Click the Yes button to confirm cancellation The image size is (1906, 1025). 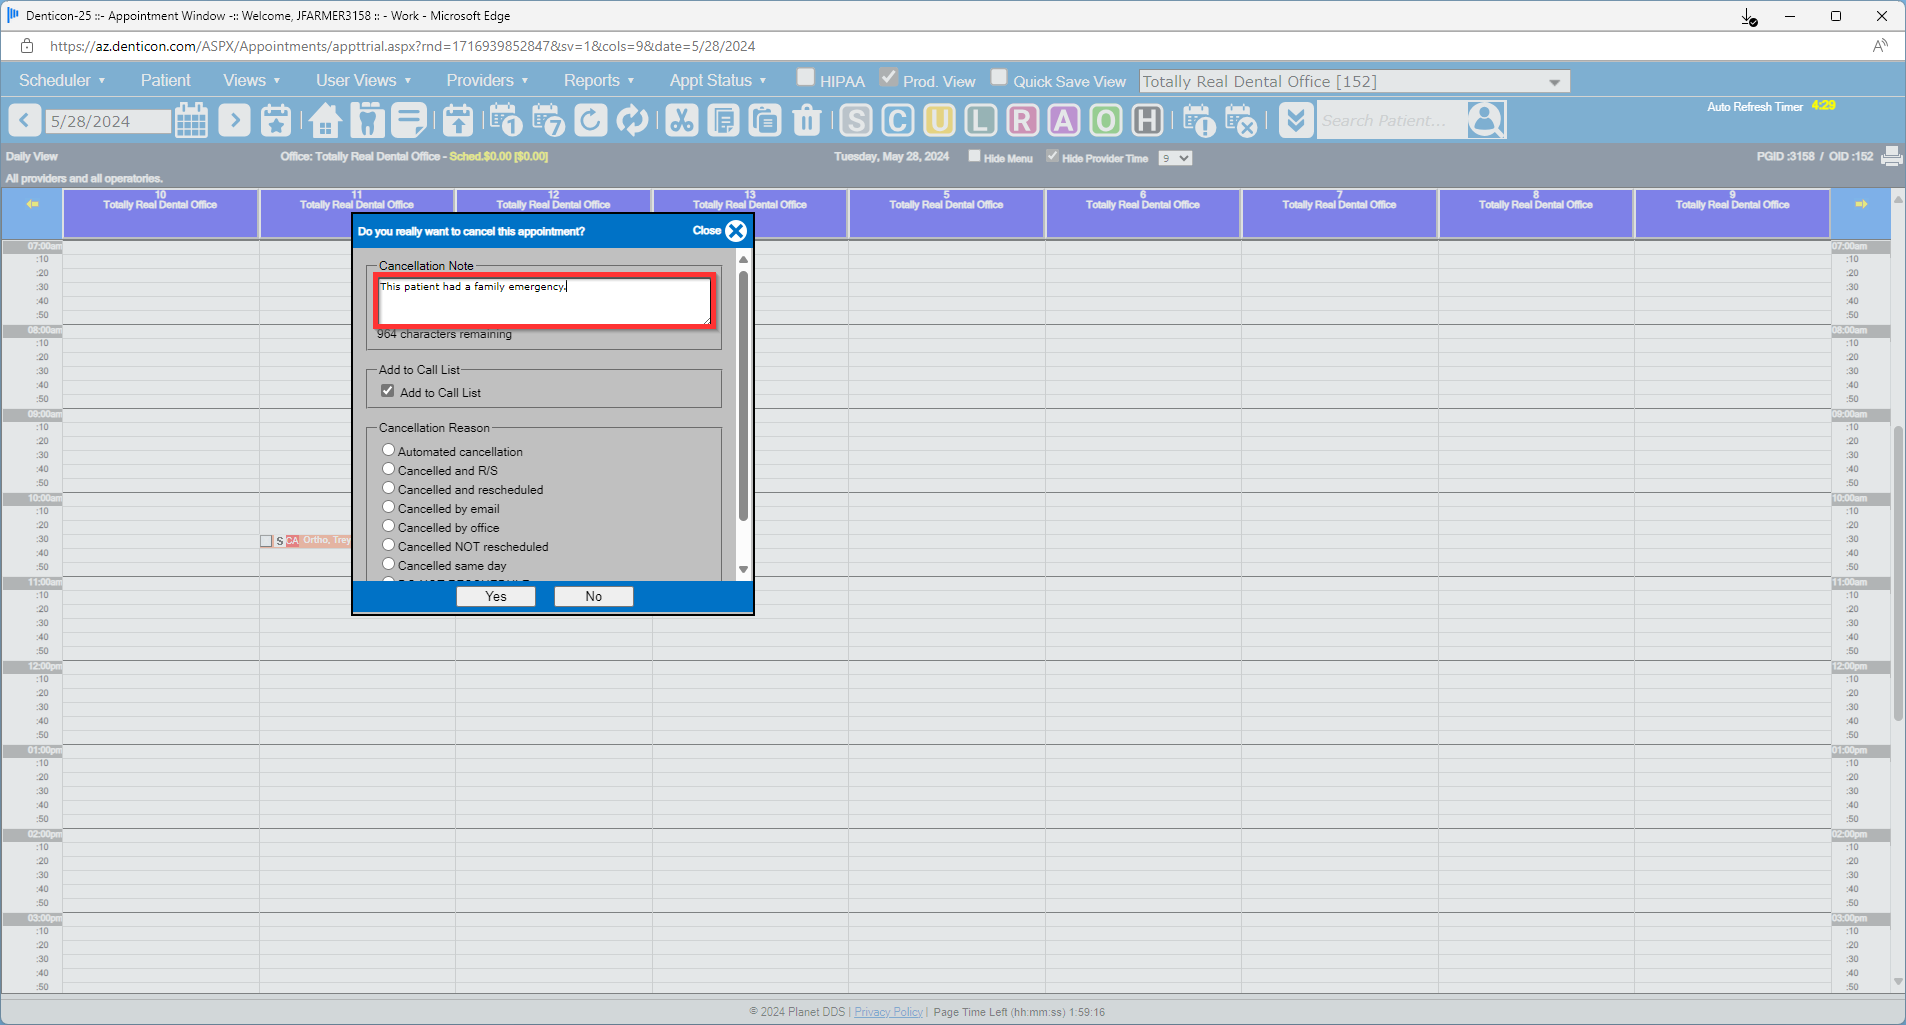pyautogui.click(x=495, y=596)
